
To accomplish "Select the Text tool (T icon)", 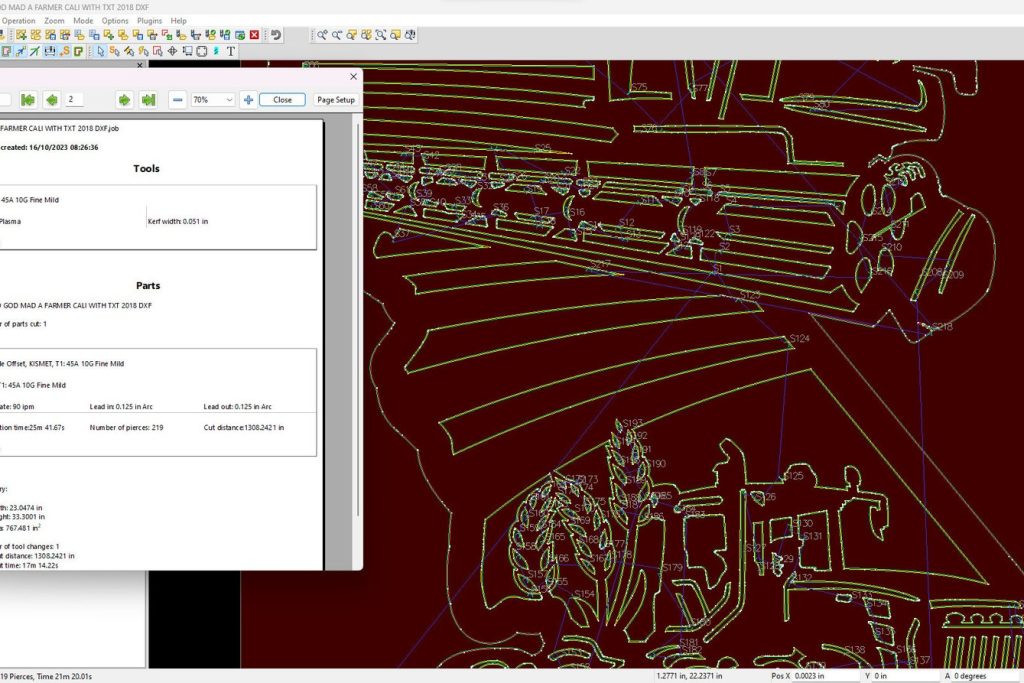I will (x=231, y=51).
